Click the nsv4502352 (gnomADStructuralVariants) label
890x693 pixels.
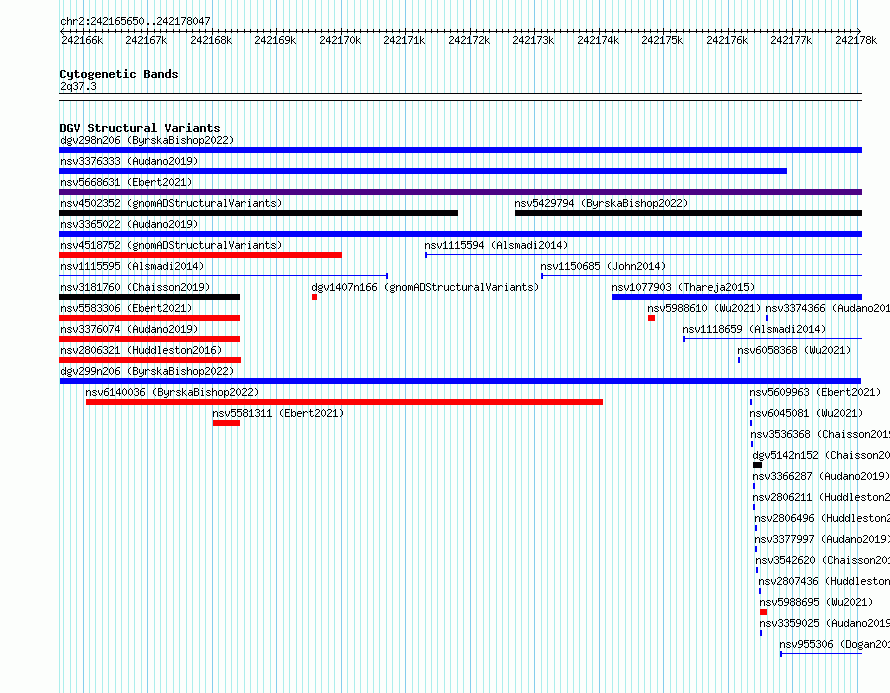click(171, 203)
